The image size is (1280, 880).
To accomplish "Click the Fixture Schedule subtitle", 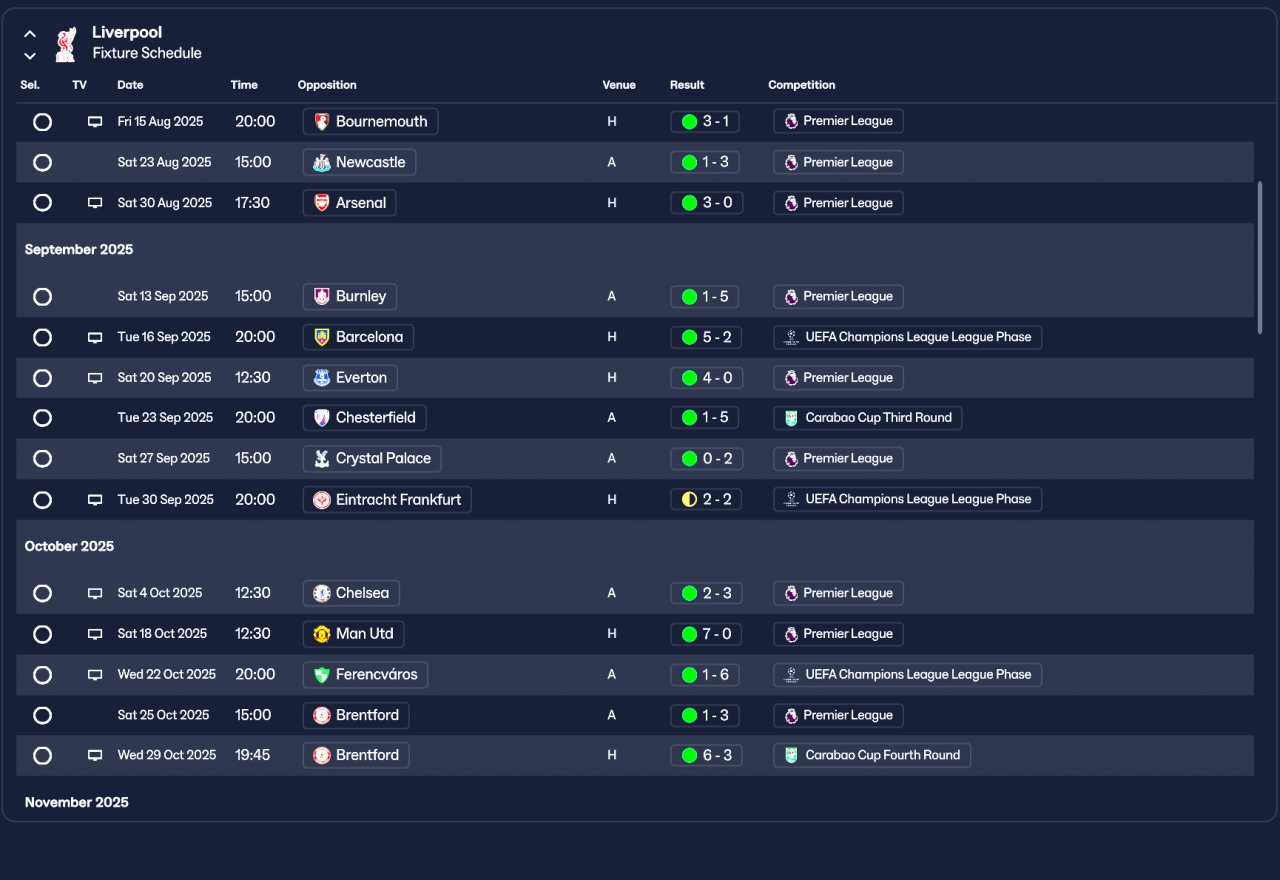I will tap(147, 54).
